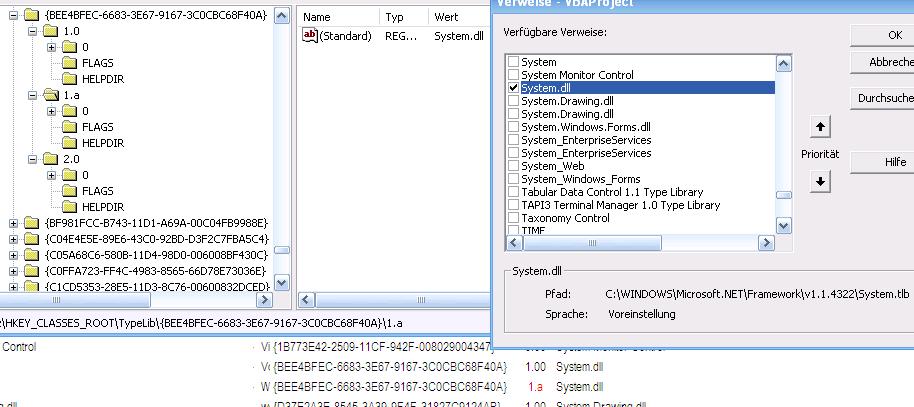The width and height of the screenshot is (914, 407).
Task: Sort registry values by Typ column
Action: tap(404, 17)
